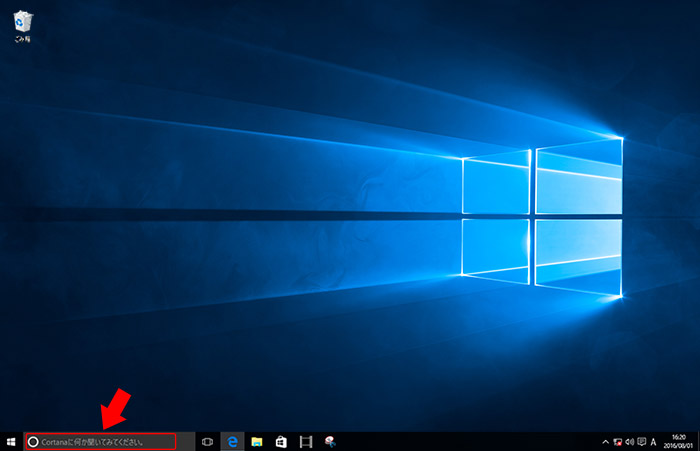700x451 pixels.
Task: Open network status icon in system tray
Action: click(x=618, y=442)
